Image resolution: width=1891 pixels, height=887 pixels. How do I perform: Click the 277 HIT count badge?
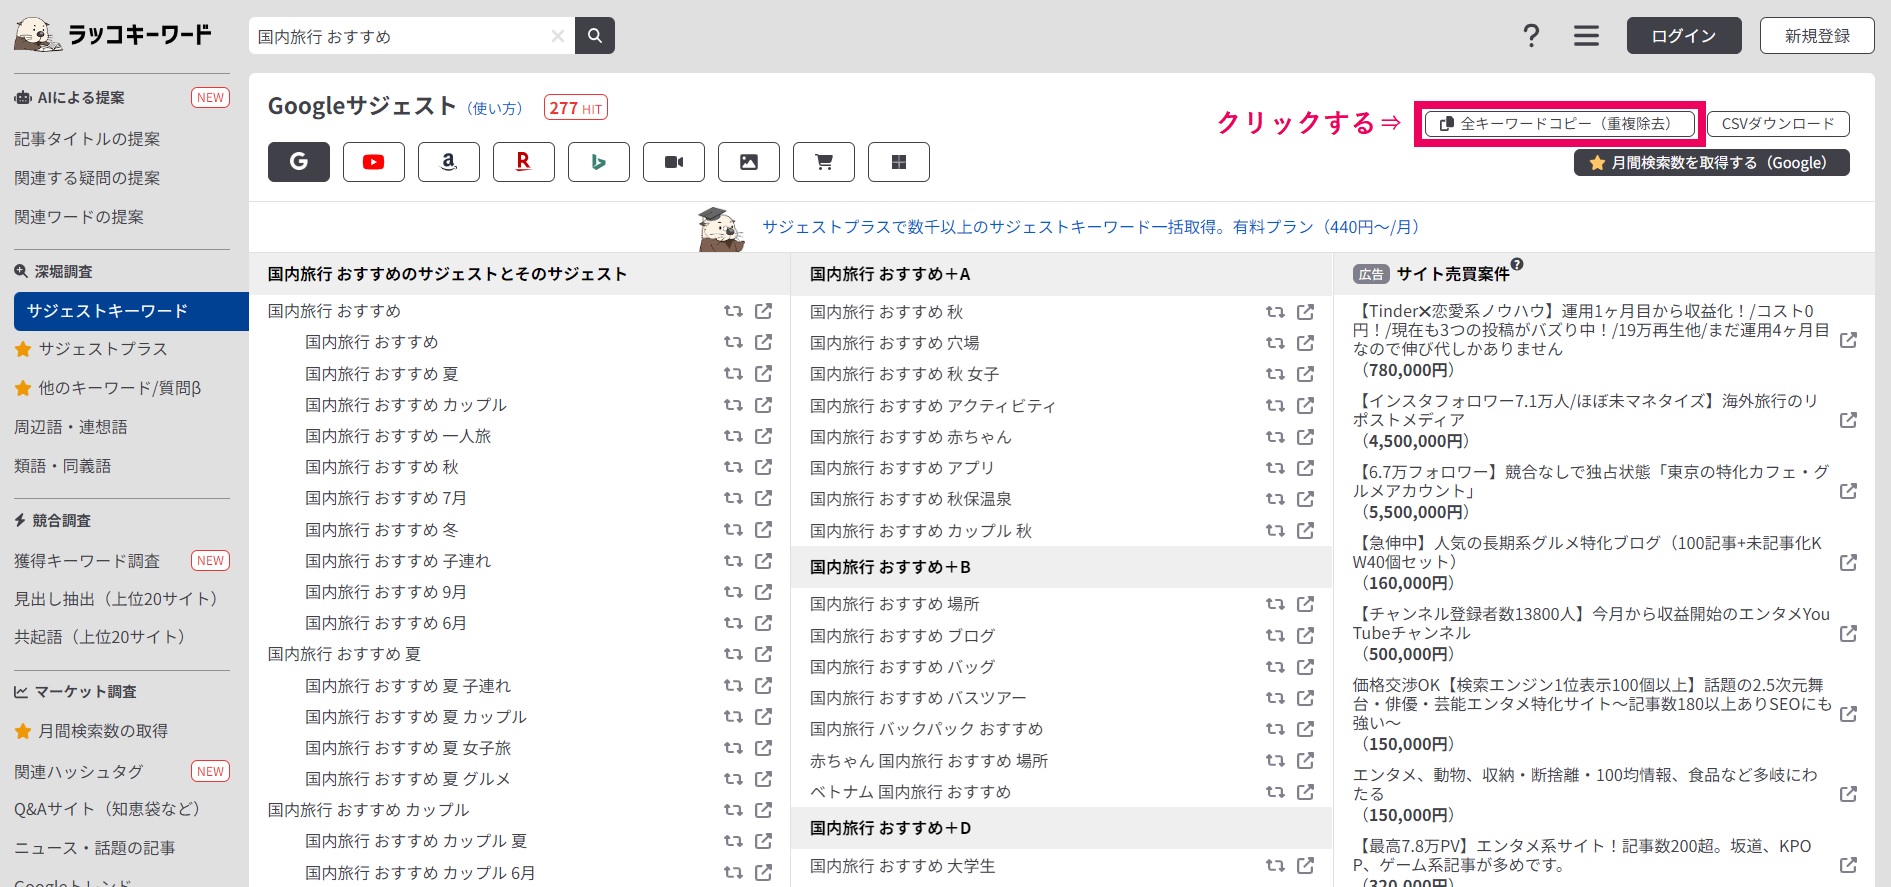click(x=576, y=108)
